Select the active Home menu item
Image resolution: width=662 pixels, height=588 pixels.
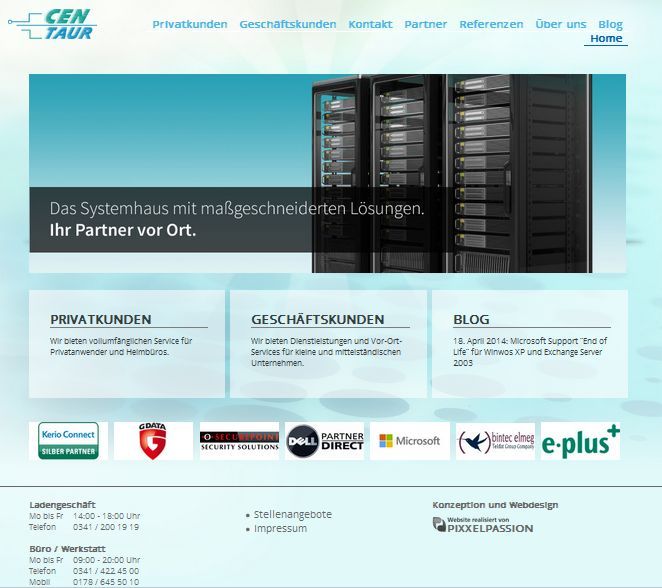pyautogui.click(x=606, y=38)
